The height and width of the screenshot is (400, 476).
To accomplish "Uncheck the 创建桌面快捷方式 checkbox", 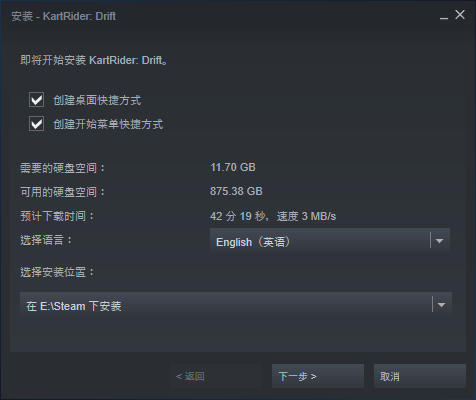I will pos(36,100).
